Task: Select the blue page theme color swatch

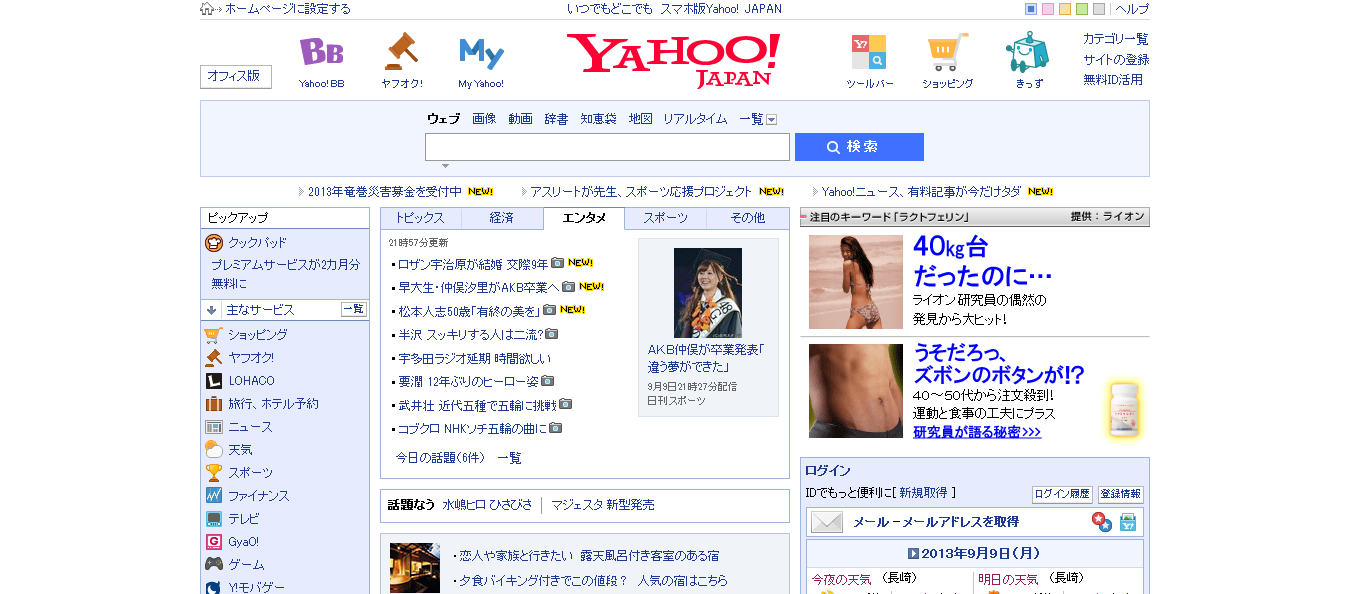Action: pos(1031,9)
